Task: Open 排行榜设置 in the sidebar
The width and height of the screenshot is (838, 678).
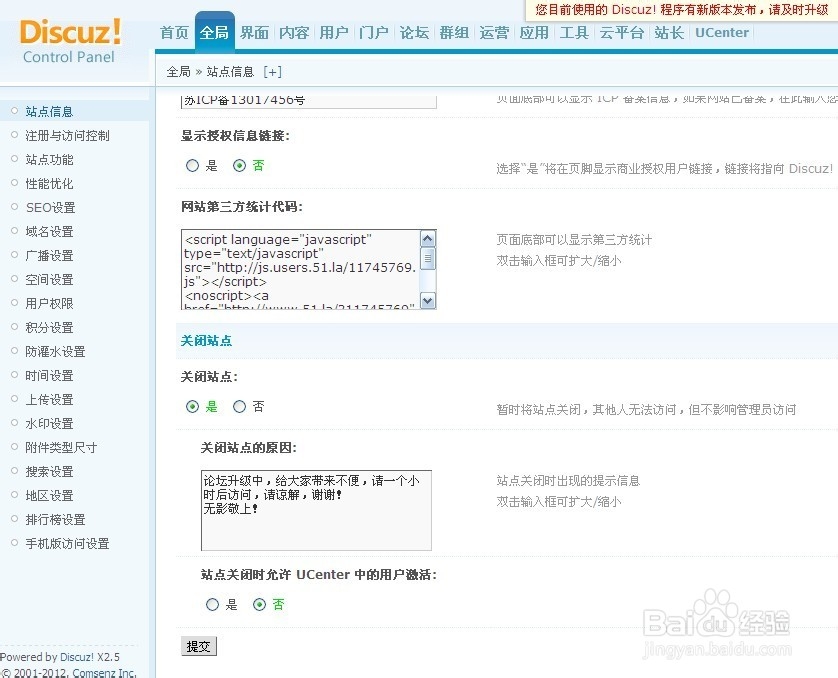Action: [55, 519]
